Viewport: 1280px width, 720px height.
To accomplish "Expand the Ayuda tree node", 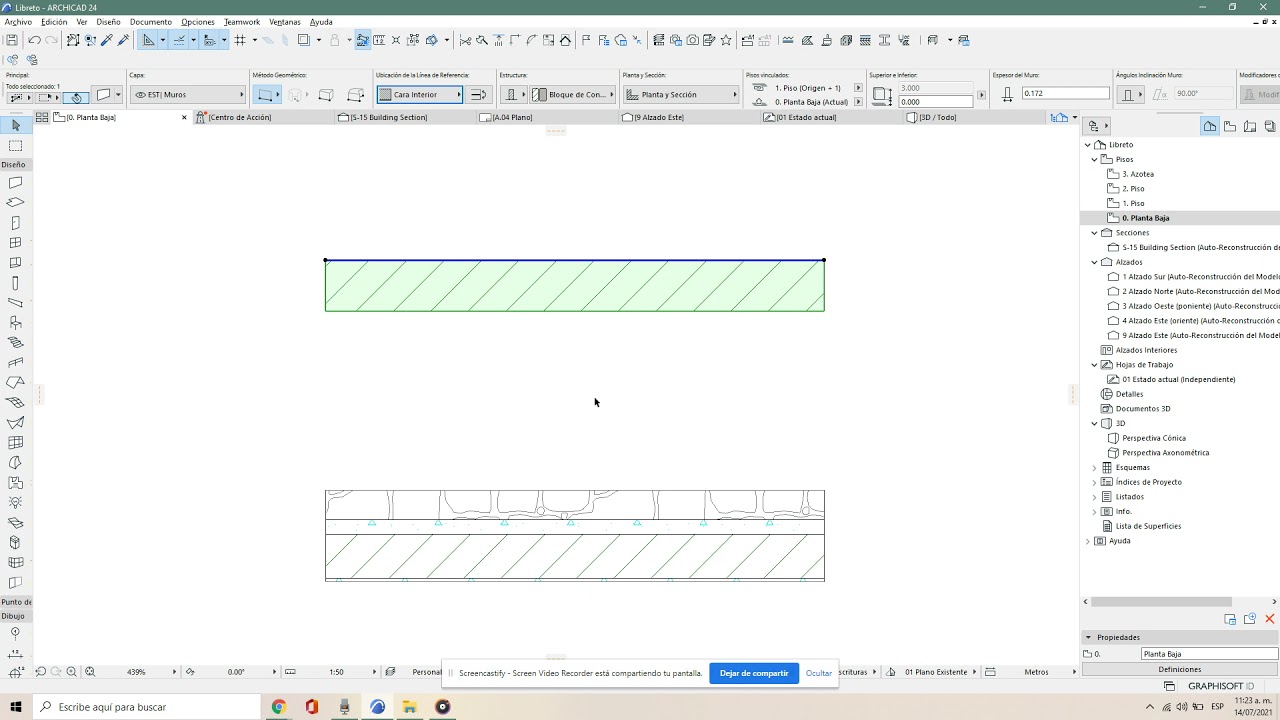I will tap(1088, 541).
